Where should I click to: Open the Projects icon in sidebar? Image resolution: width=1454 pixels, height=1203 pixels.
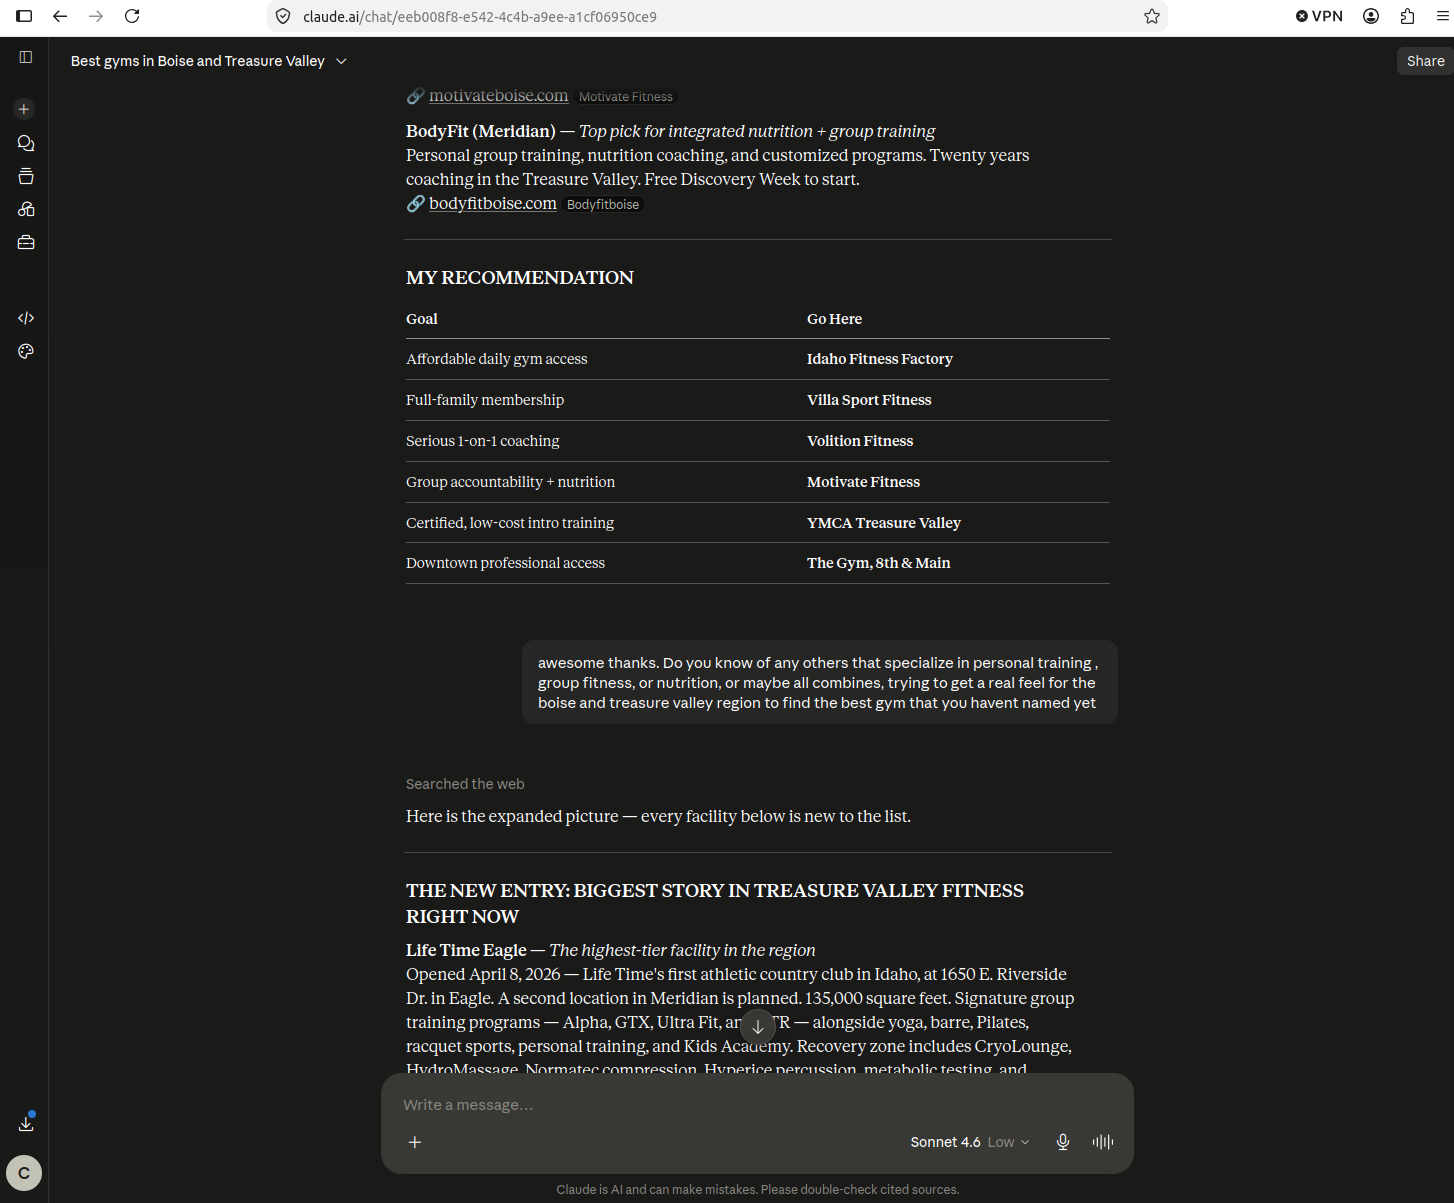tap(26, 176)
